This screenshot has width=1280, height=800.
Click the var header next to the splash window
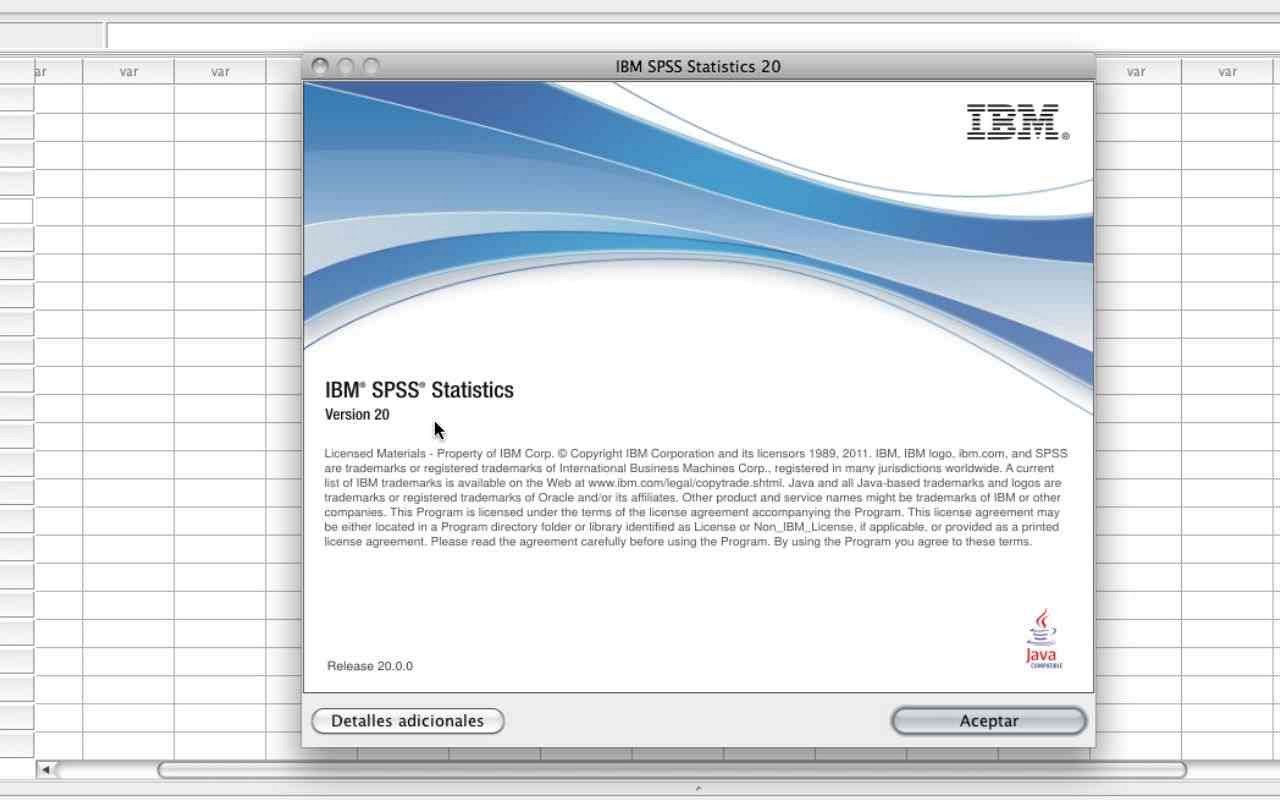1136,71
